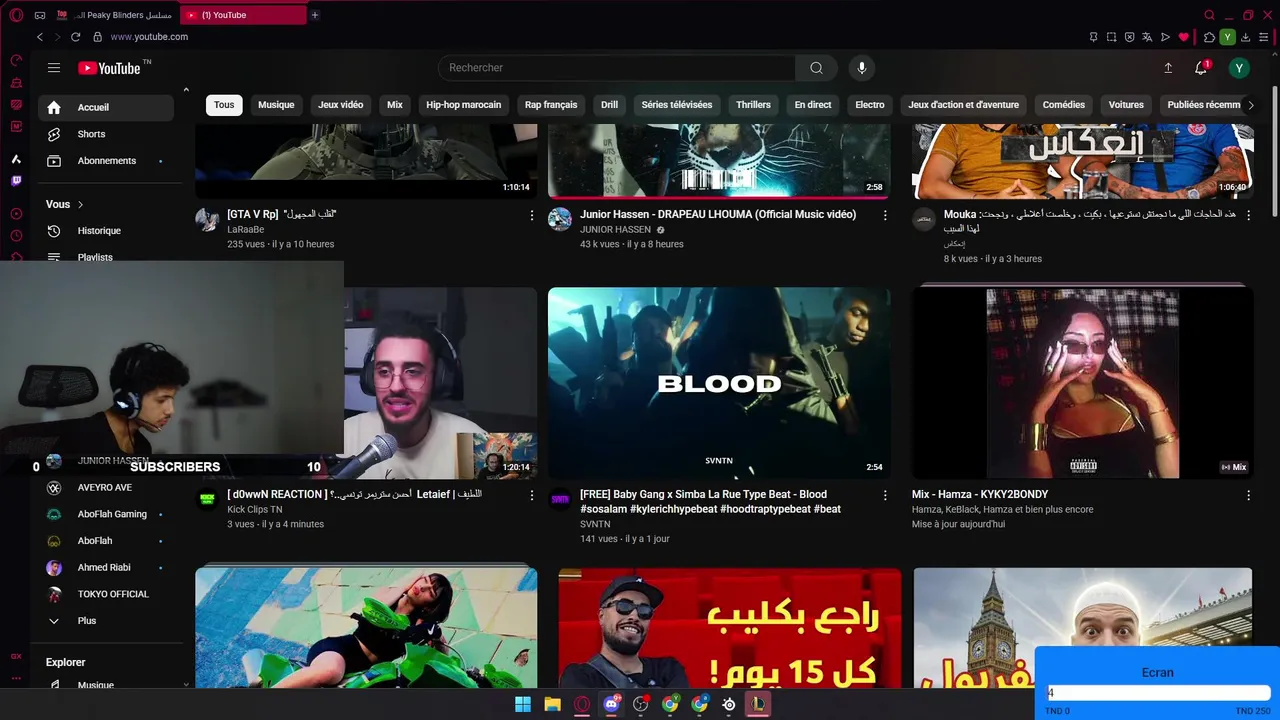Open browser extensions cube icon
This screenshot has height=720, width=1280.
1209,37
